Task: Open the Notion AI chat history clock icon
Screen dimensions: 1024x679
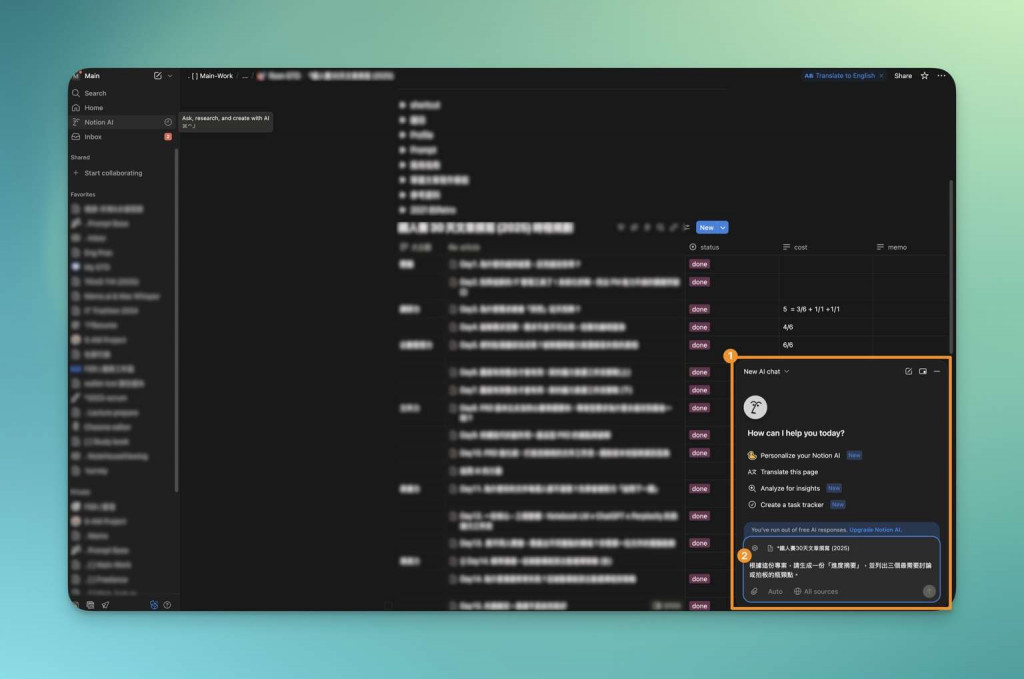Action: click(168, 122)
